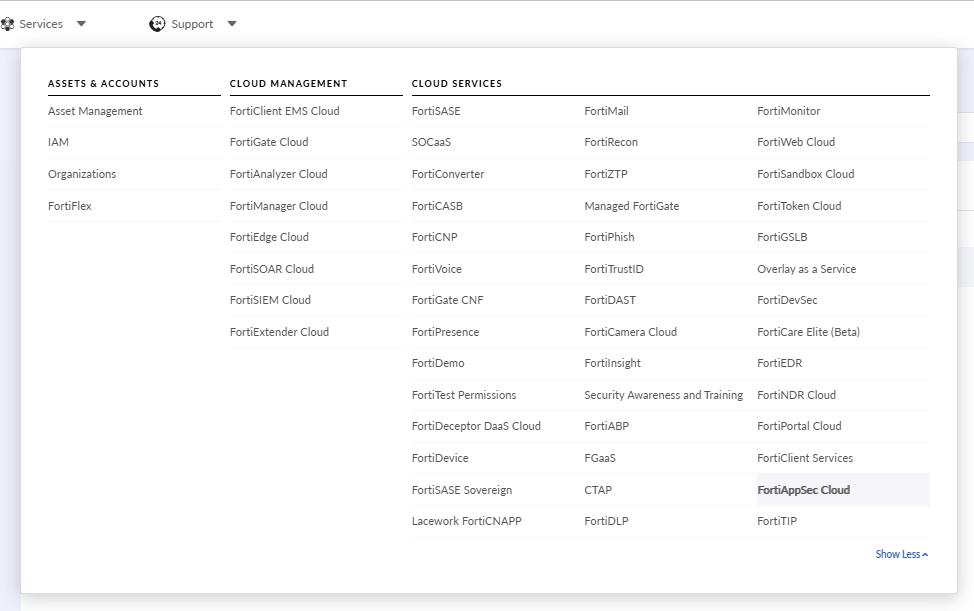Choose FortiCare Elite (Beta)
The height and width of the screenshot is (611, 974).
(x=808, y=332)
